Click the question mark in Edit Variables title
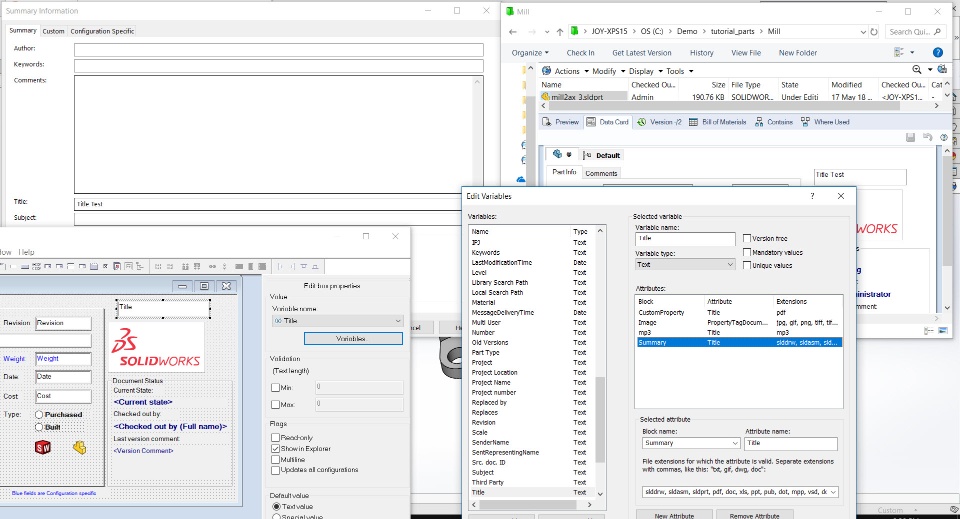 812,196
